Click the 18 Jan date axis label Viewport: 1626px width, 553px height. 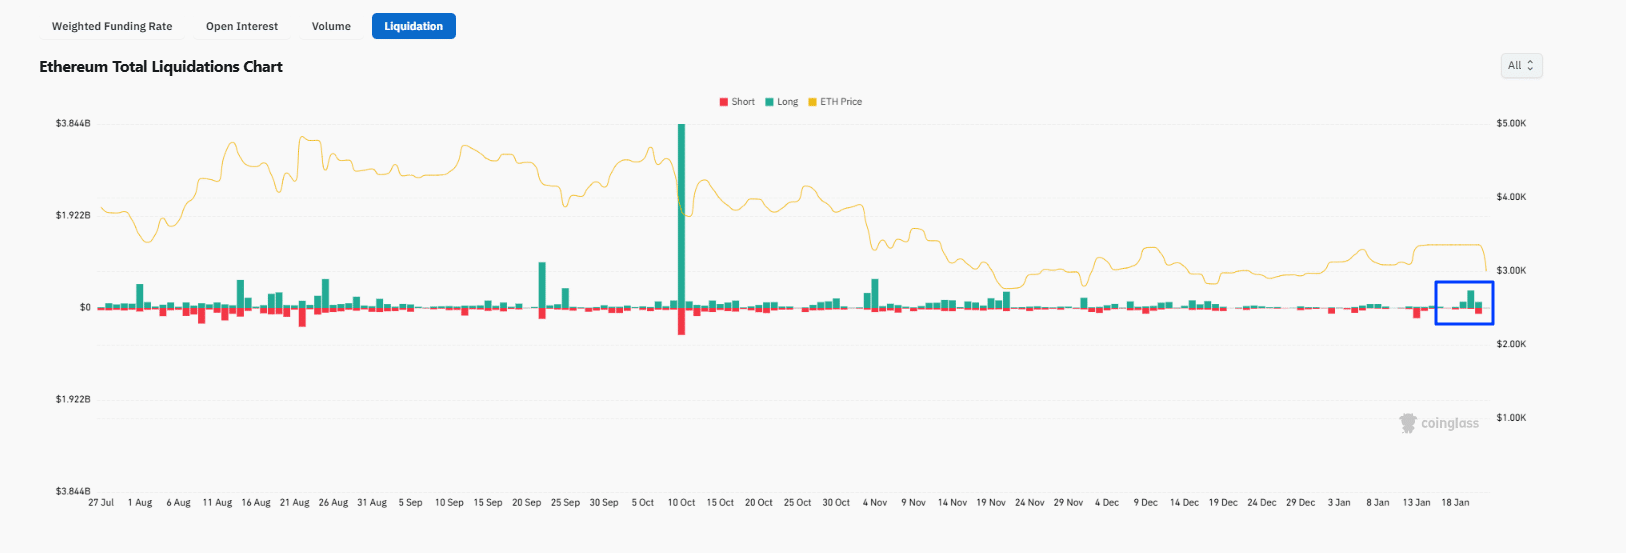coord(1455,503)
